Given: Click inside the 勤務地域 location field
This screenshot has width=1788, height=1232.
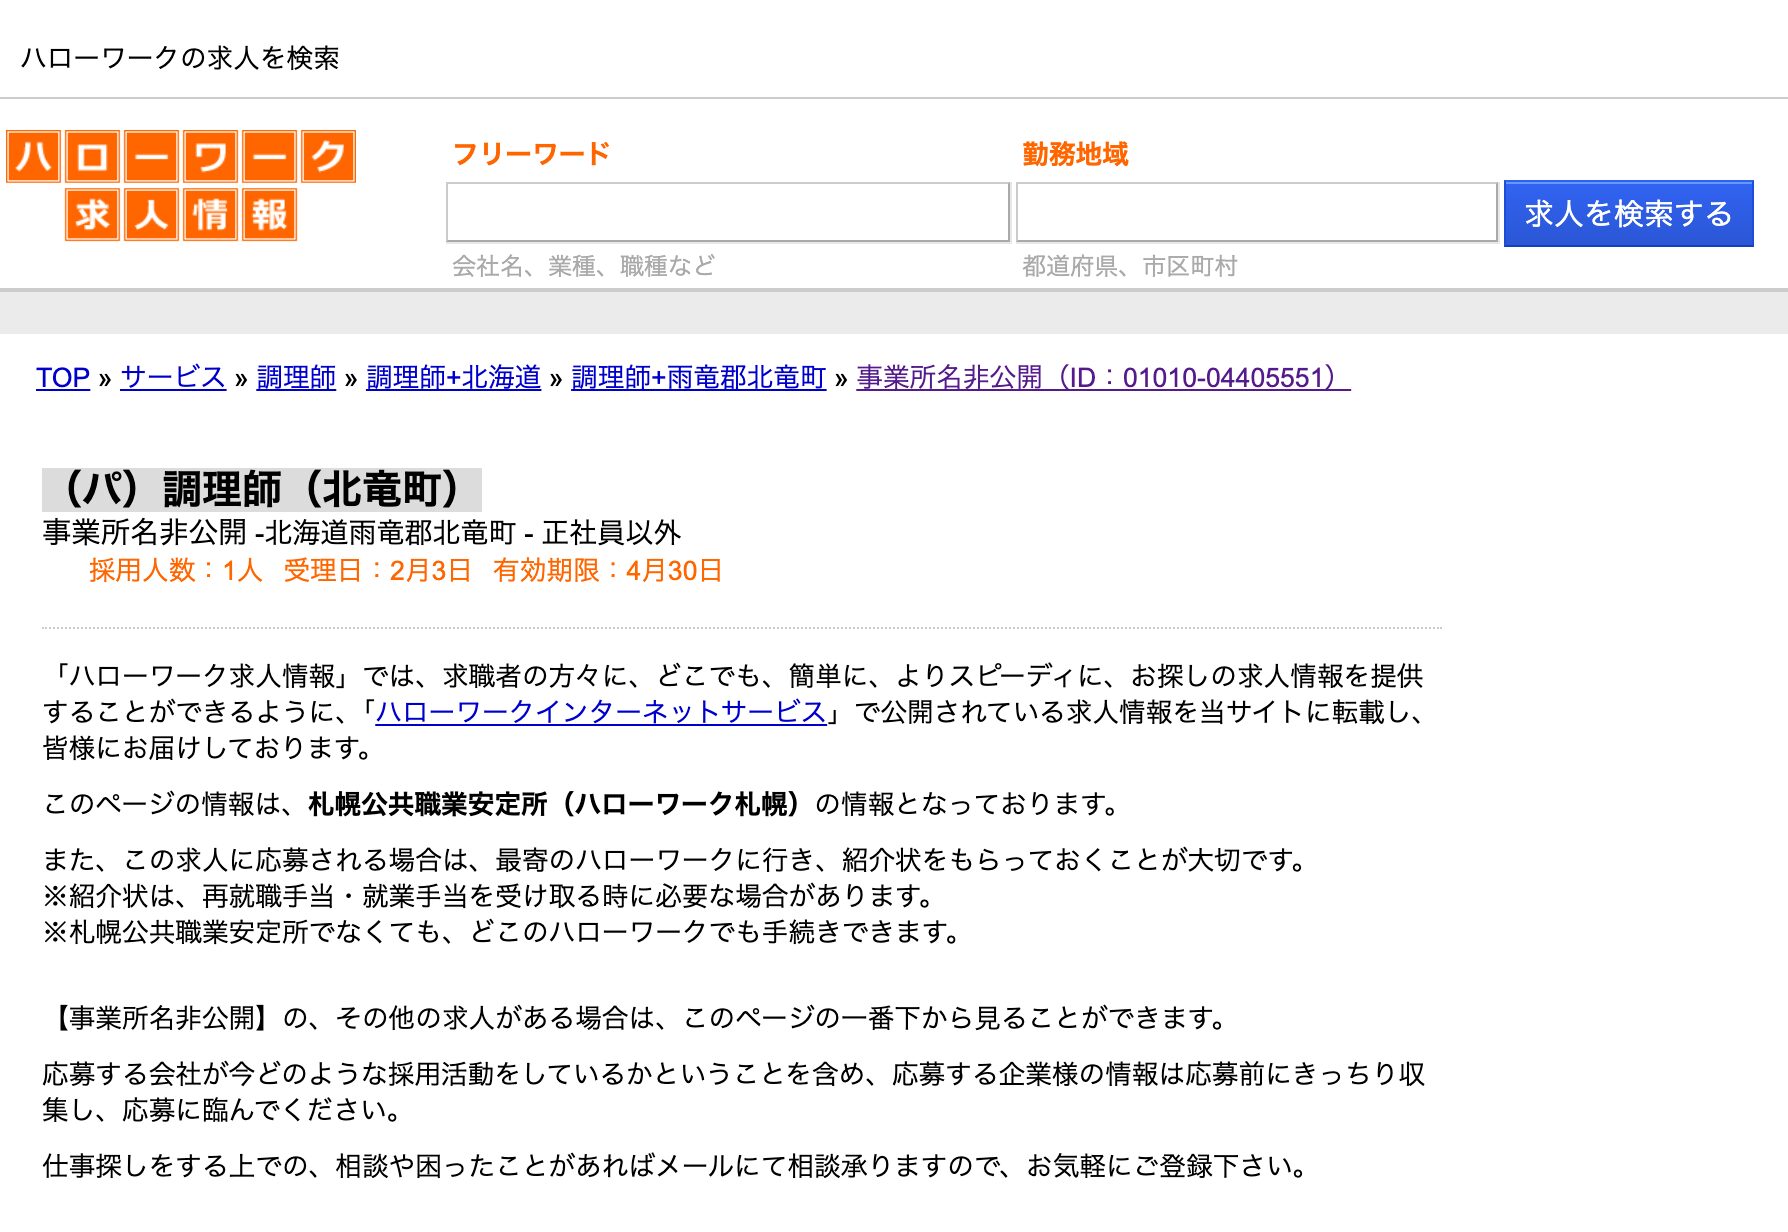Looking at the screenshot, I should (x=1256, y=213).
